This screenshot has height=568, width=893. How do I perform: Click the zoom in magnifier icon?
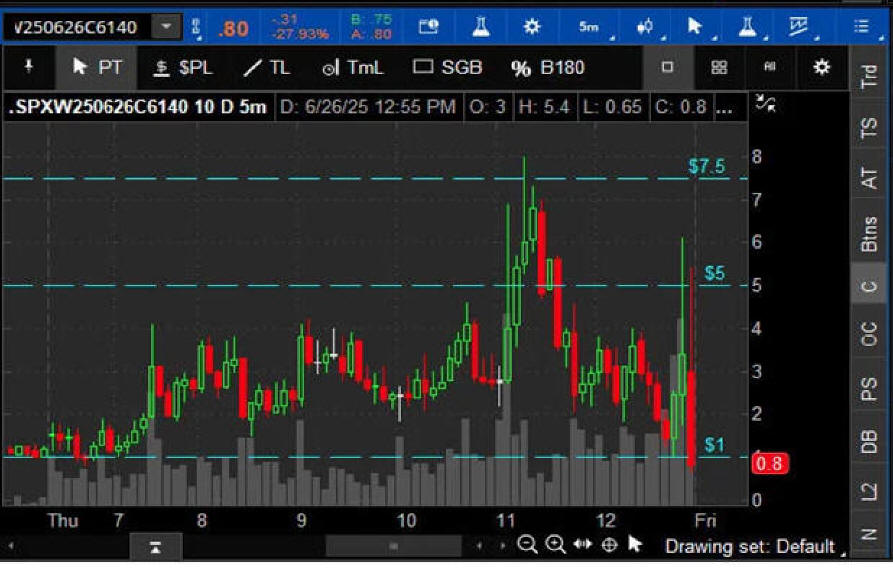[x=555, y=545]
